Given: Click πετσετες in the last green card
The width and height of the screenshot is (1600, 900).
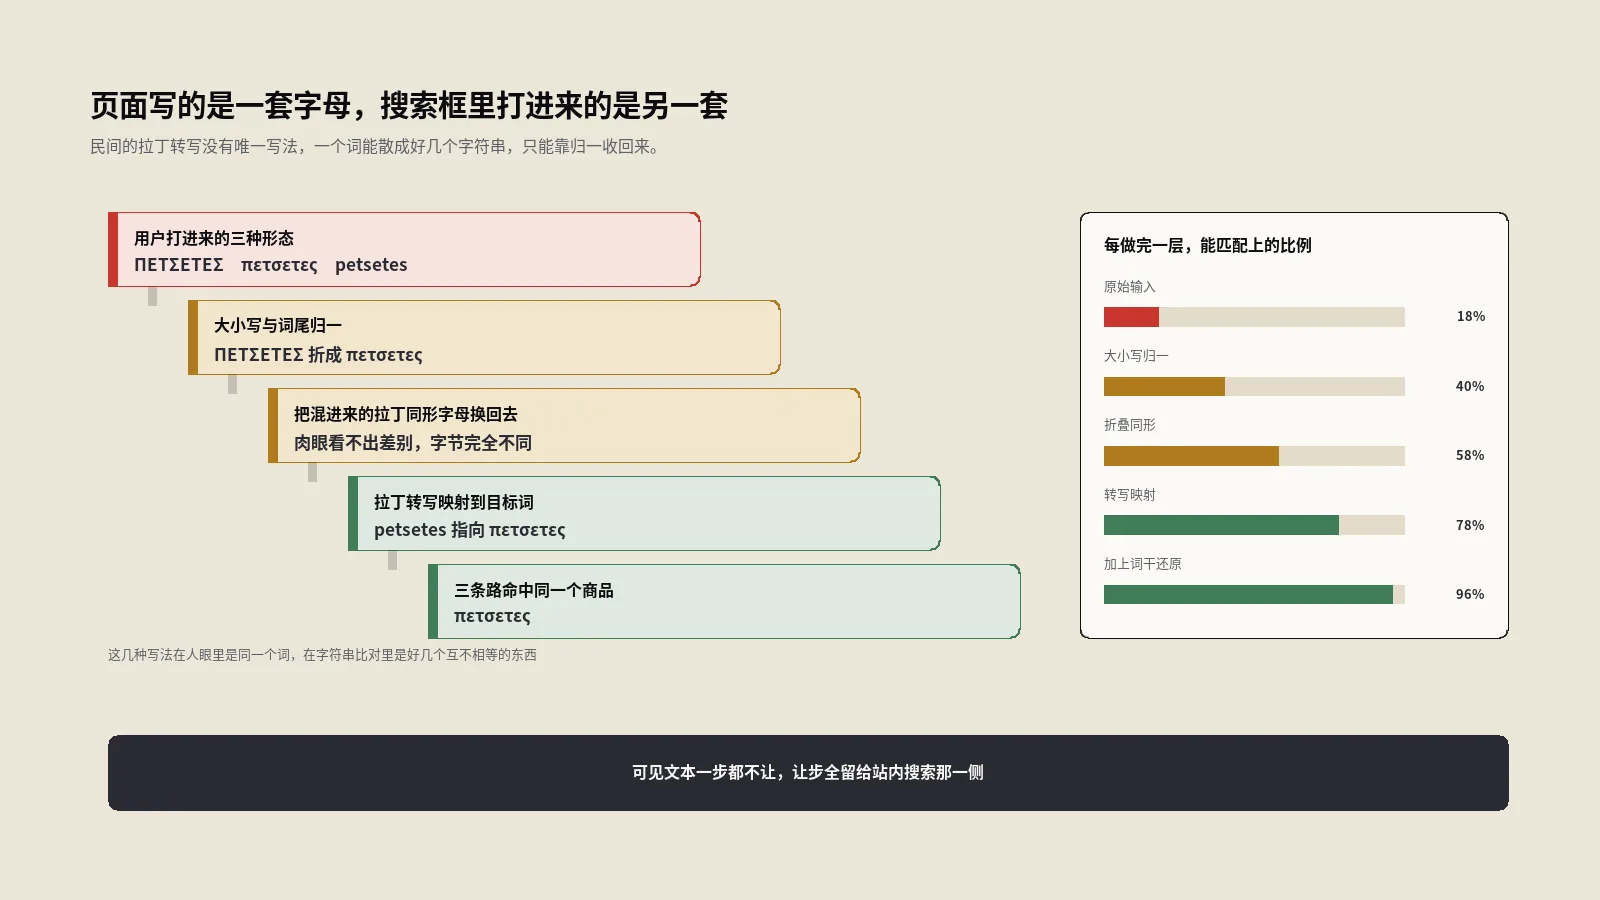Looking at the screenshot, I should click(x=492, y=617).
